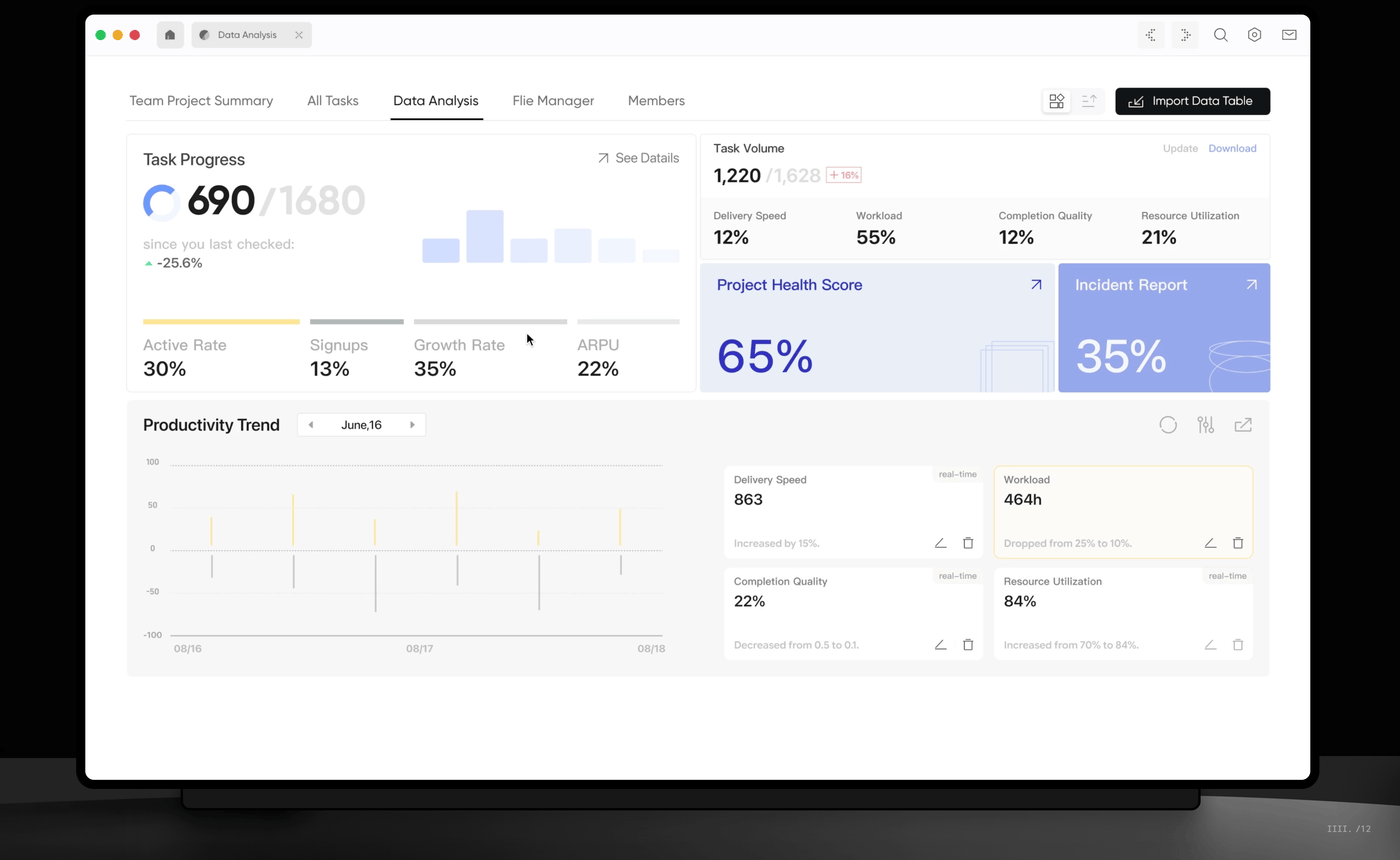This screenshot has width=1400, height=860.
Task: Open the filter sliders icon in Productivity Trend
Action: pyautogui.click(x=1206, y=425)
